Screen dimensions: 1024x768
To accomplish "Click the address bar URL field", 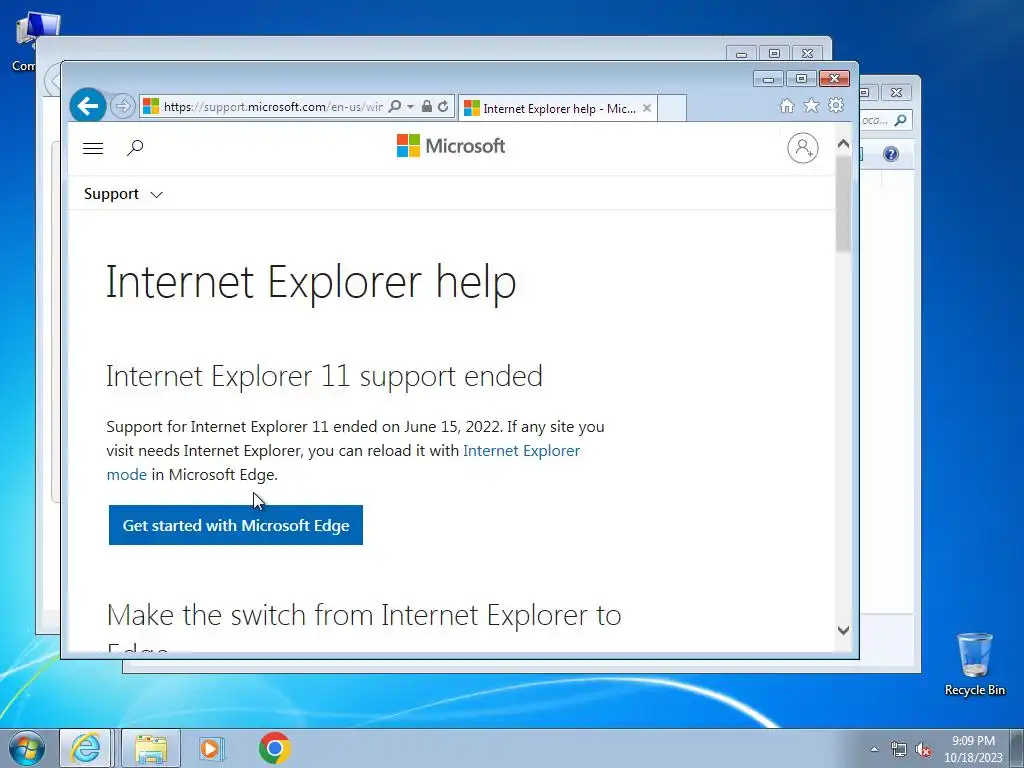I will [273, 106].
